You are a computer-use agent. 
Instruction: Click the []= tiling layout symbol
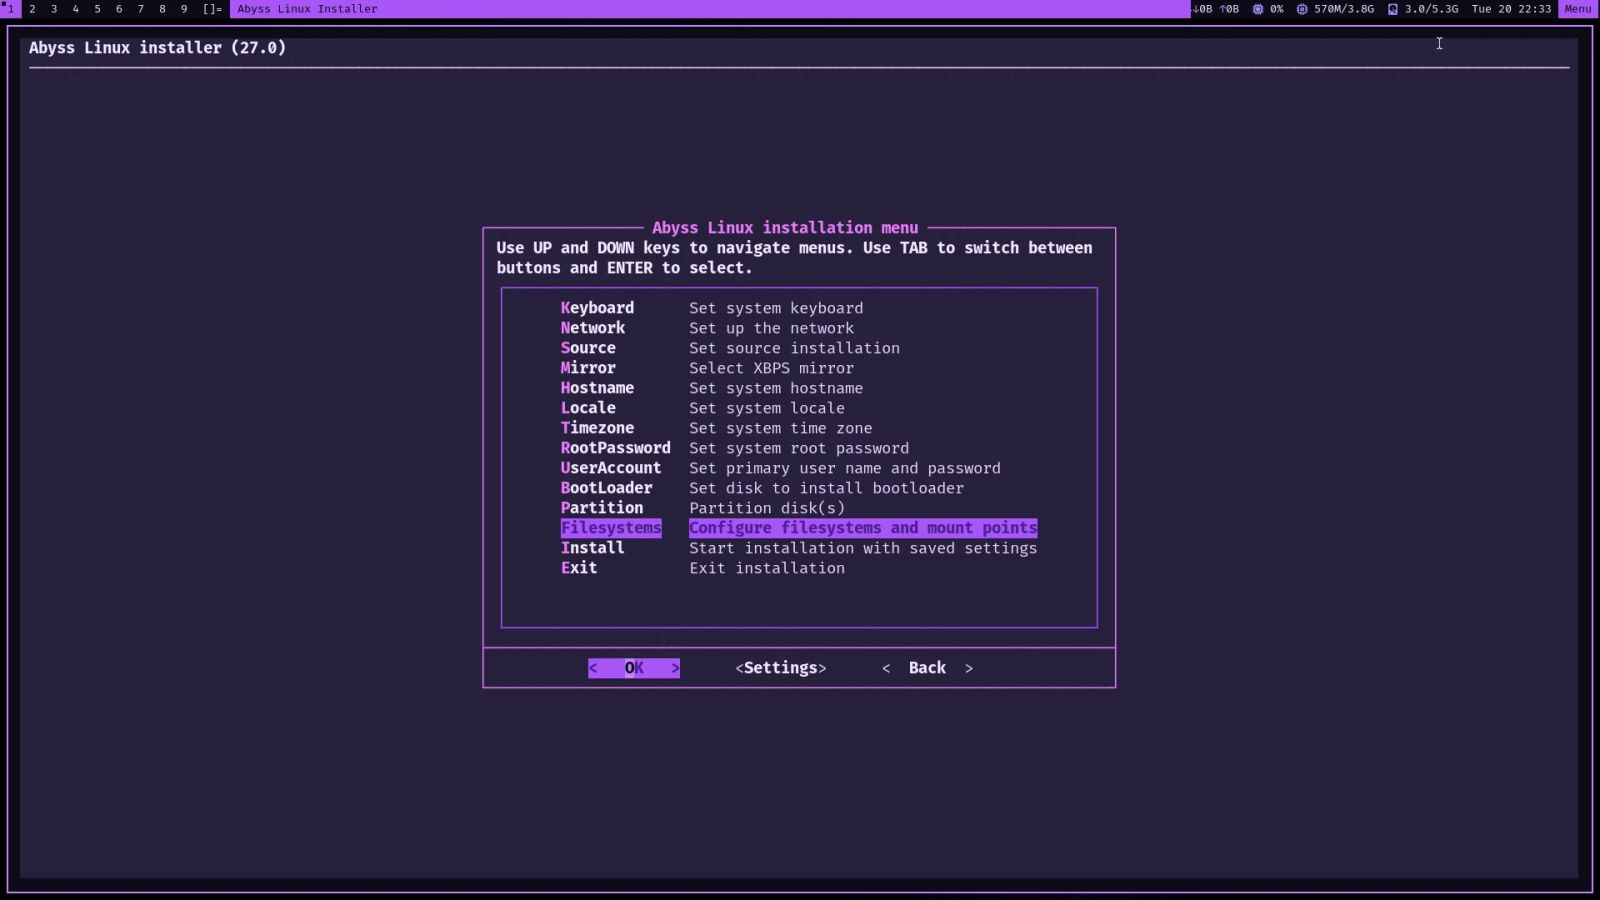[x=212, y=9]
